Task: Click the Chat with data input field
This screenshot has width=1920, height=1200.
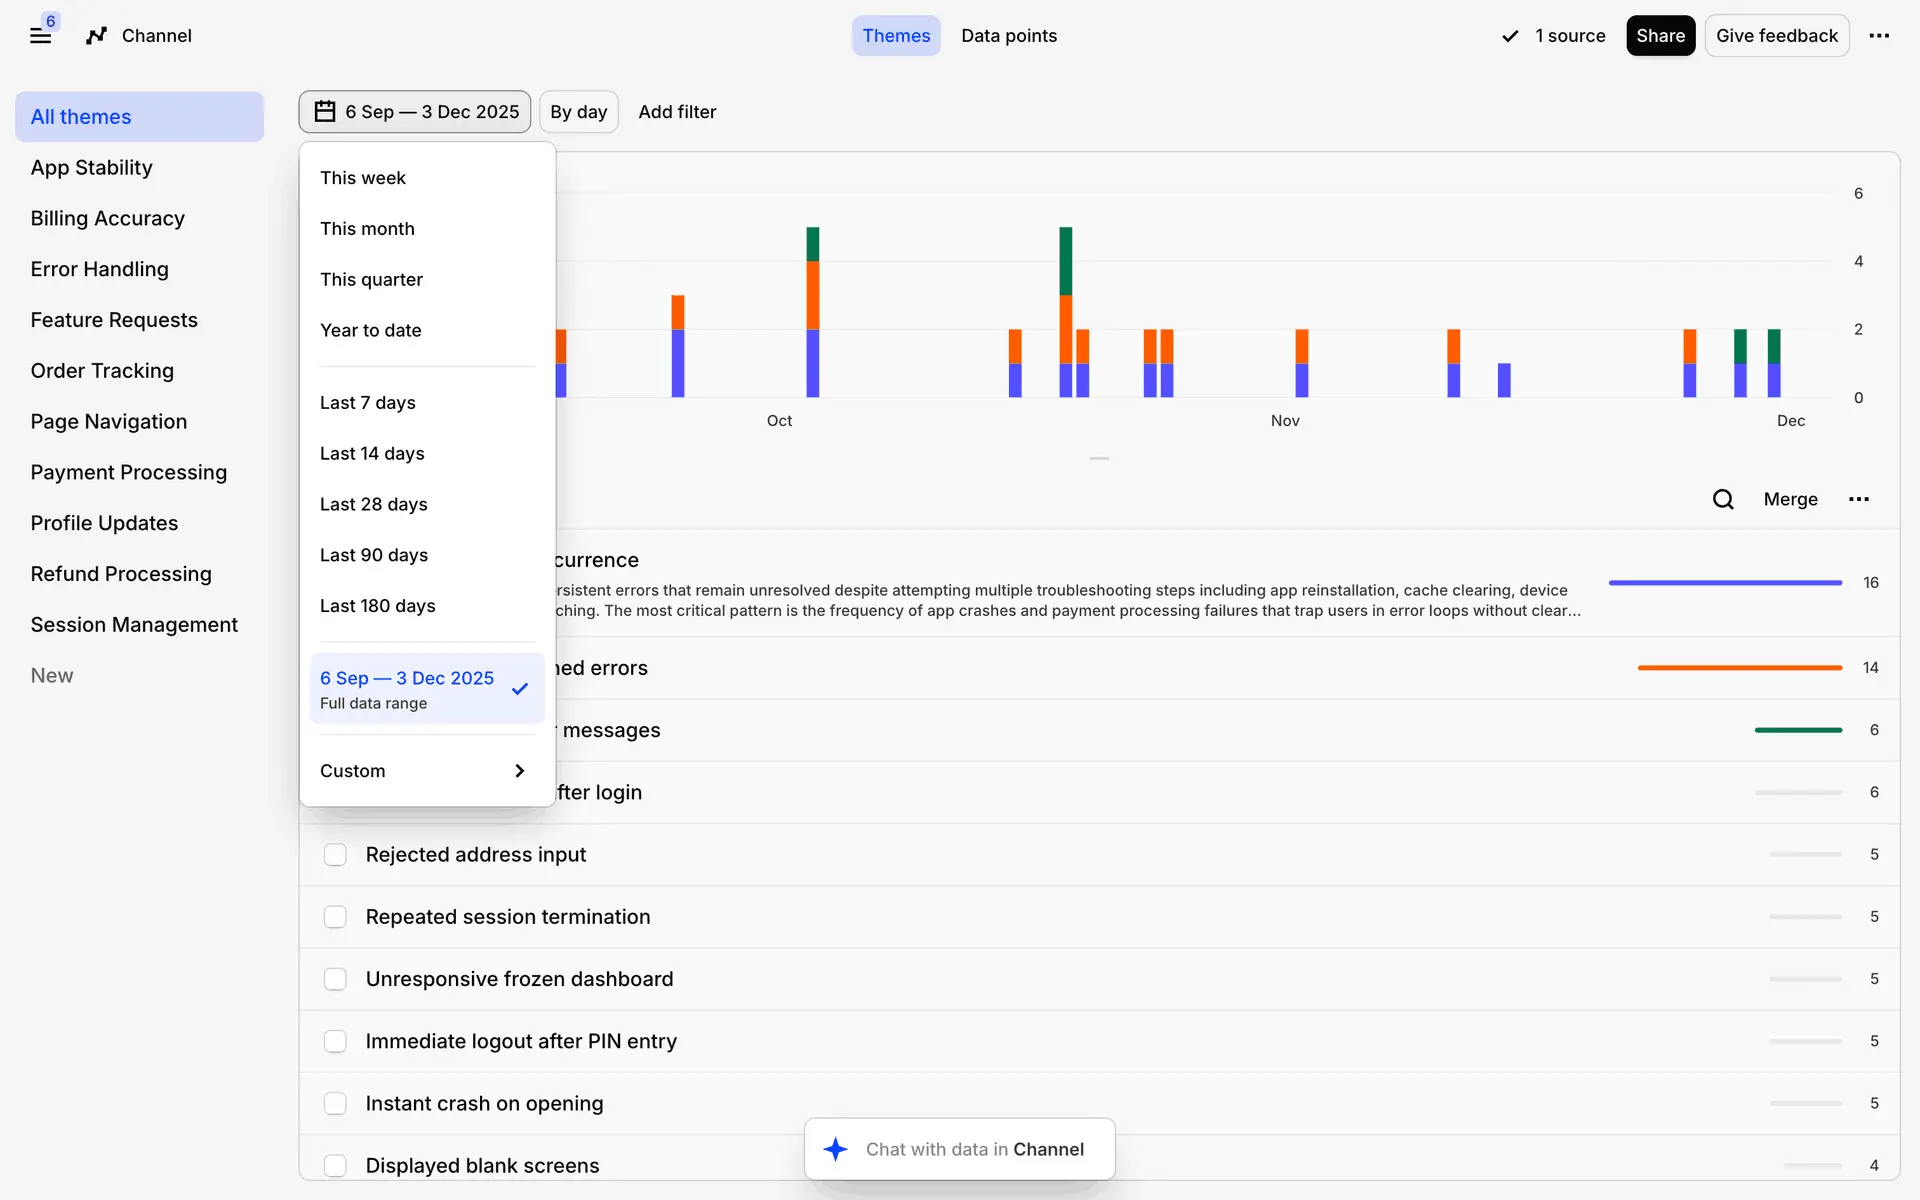Action: pyautogui.click(x=974, y=1149)
